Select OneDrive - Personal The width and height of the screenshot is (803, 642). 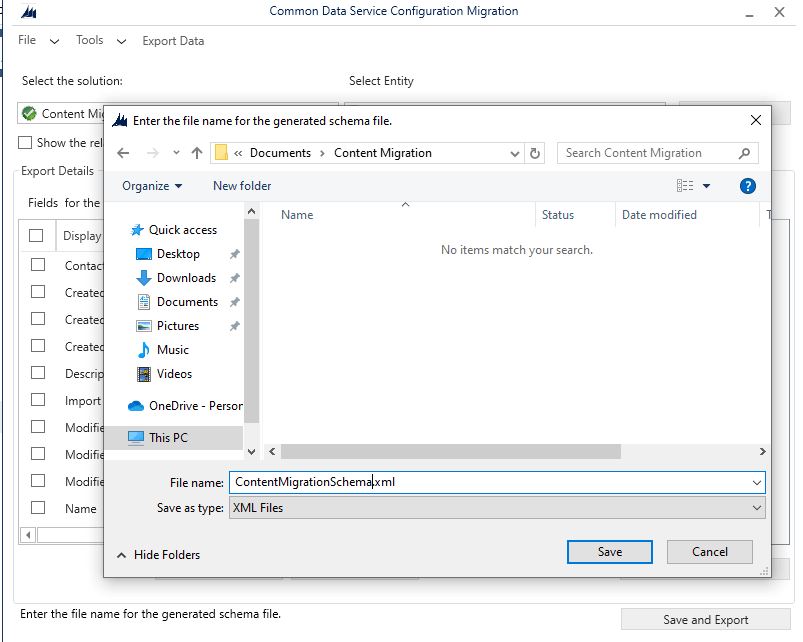tap(185, 406)
